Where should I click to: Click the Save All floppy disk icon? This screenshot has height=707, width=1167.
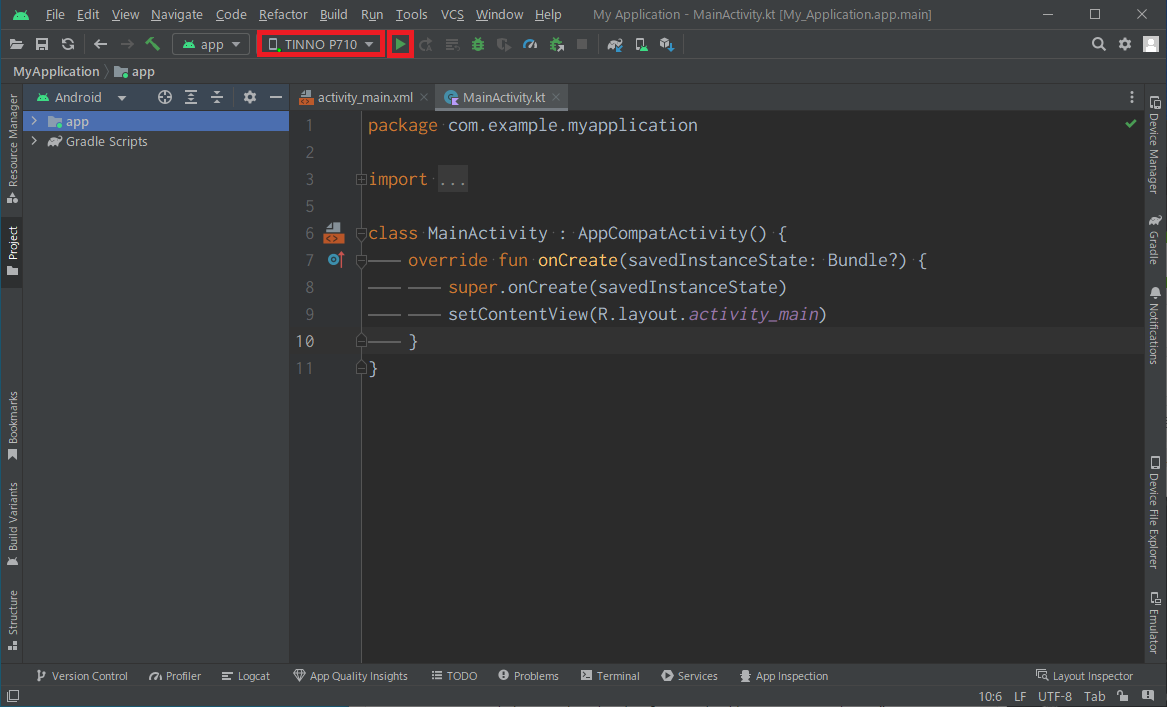click(42, 44)
